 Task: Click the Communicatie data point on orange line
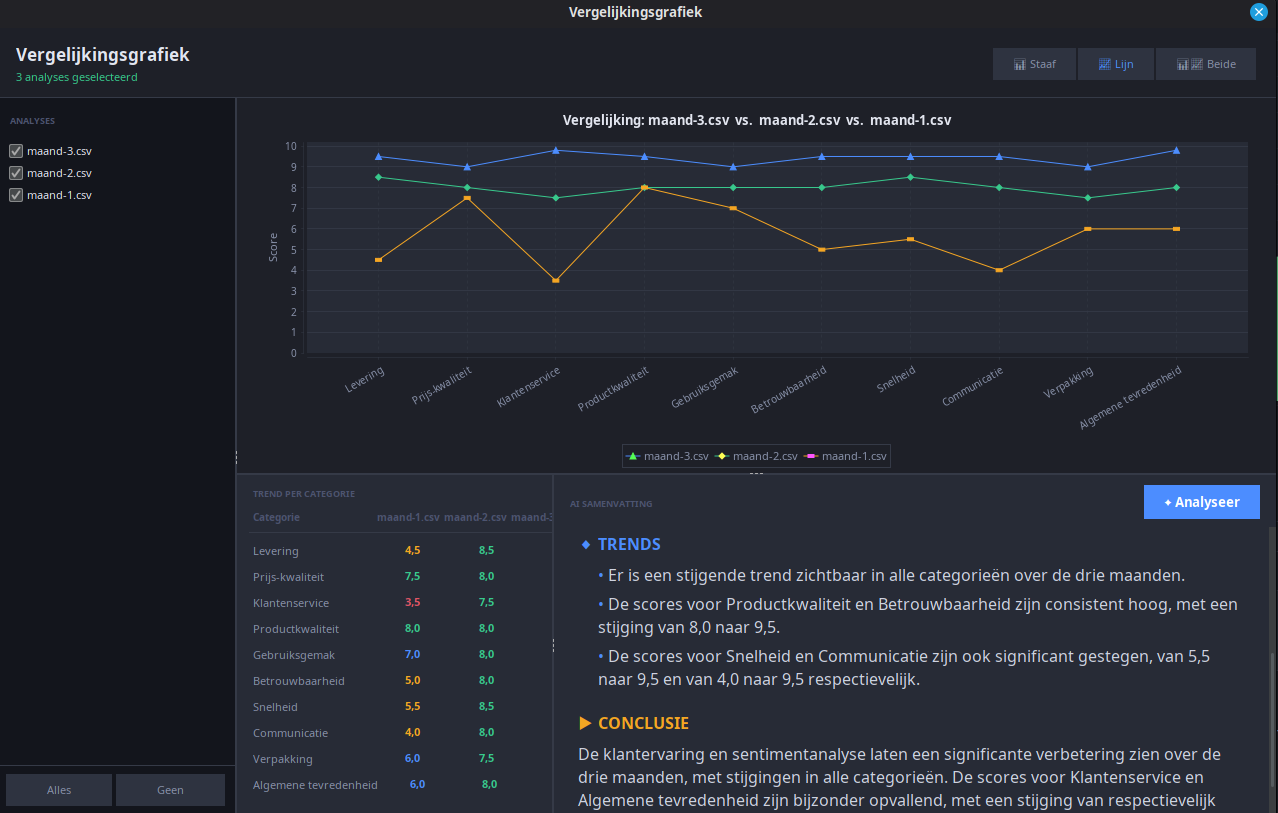999,270
